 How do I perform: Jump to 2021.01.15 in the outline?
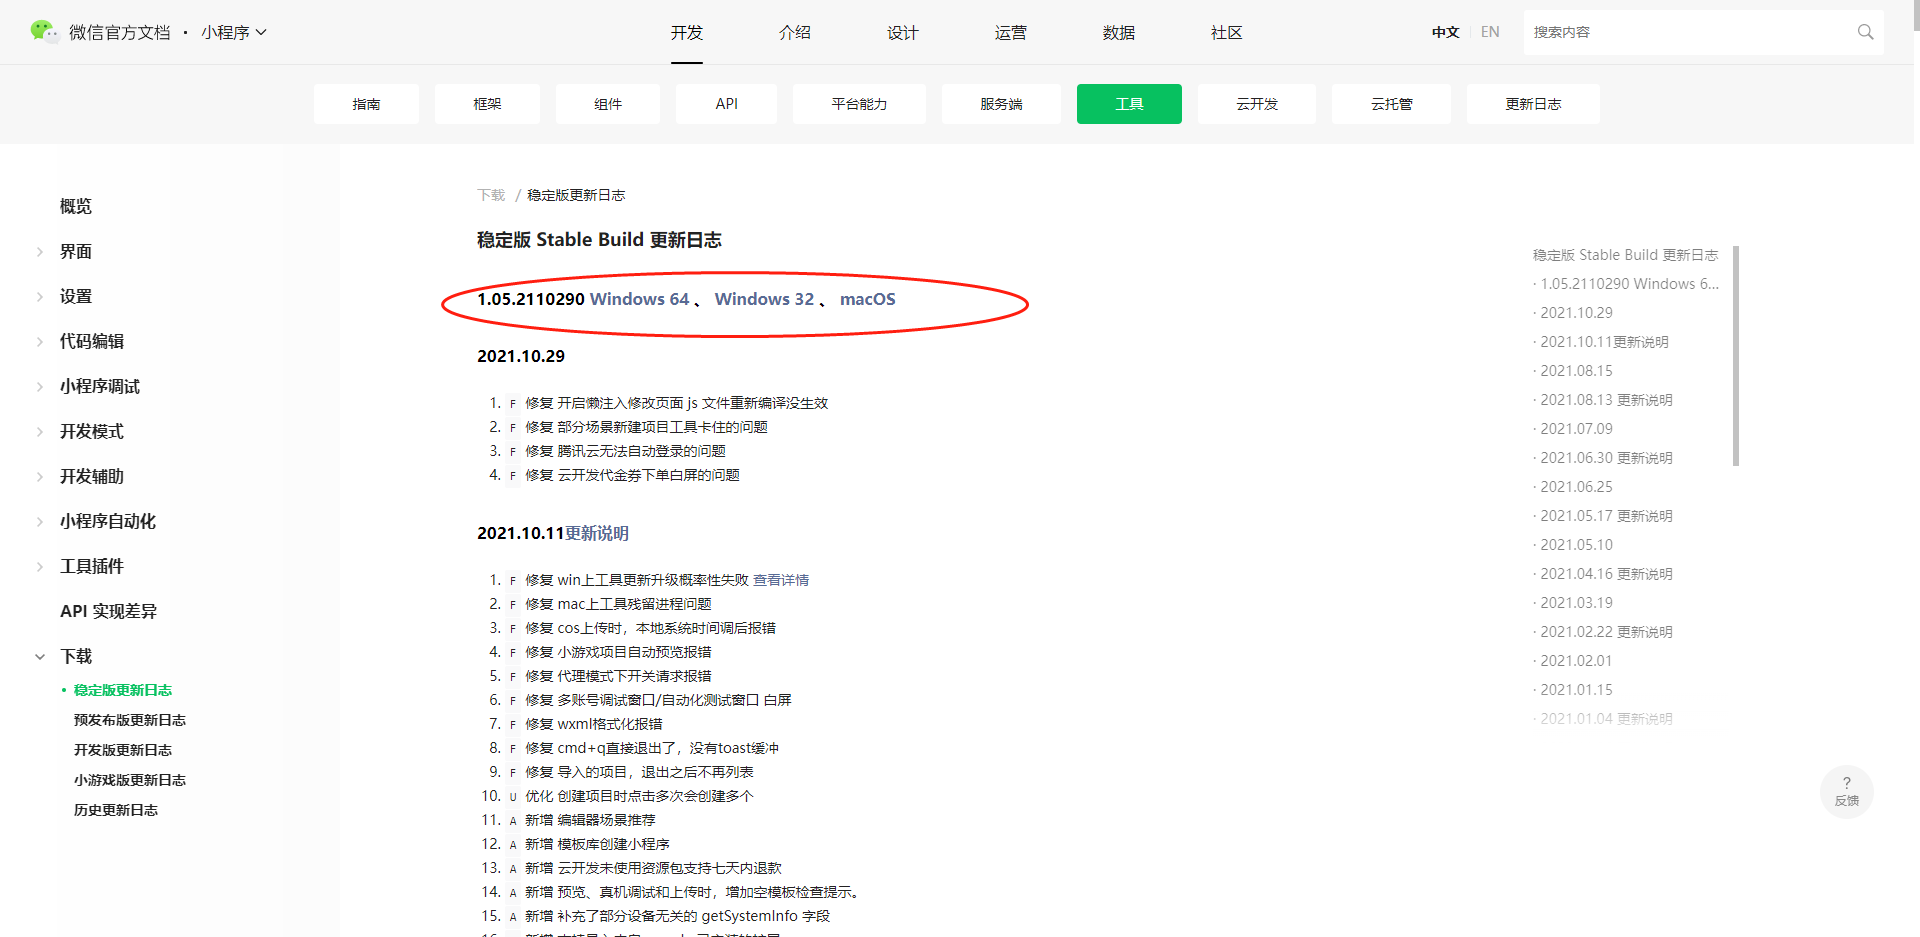coord(1576,690)
